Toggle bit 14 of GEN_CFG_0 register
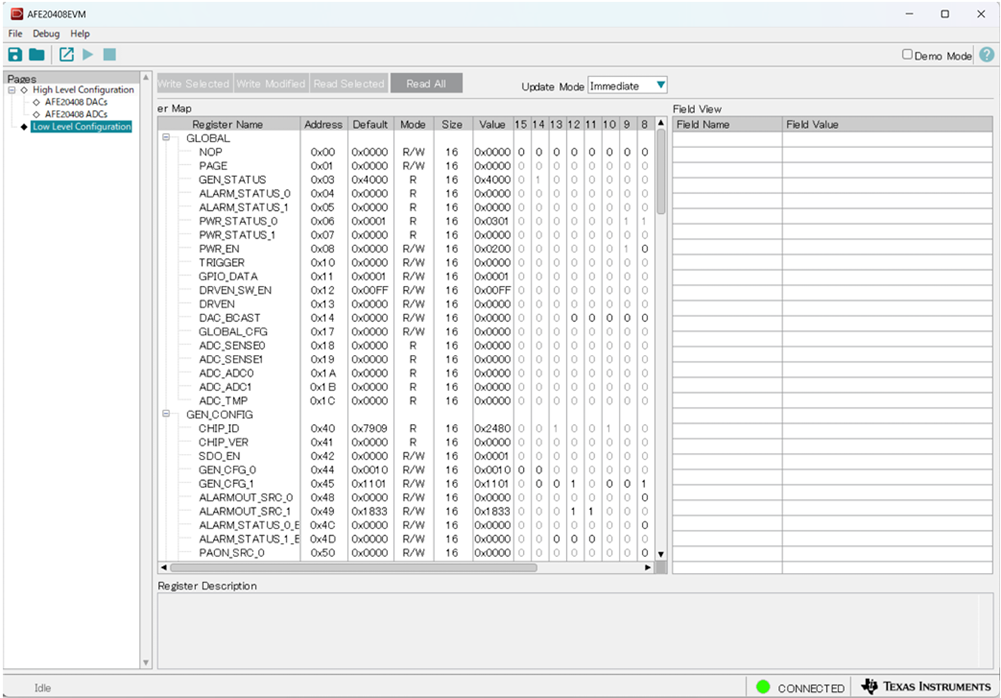This screenshot has width=1001, height=698. (539, 470)
